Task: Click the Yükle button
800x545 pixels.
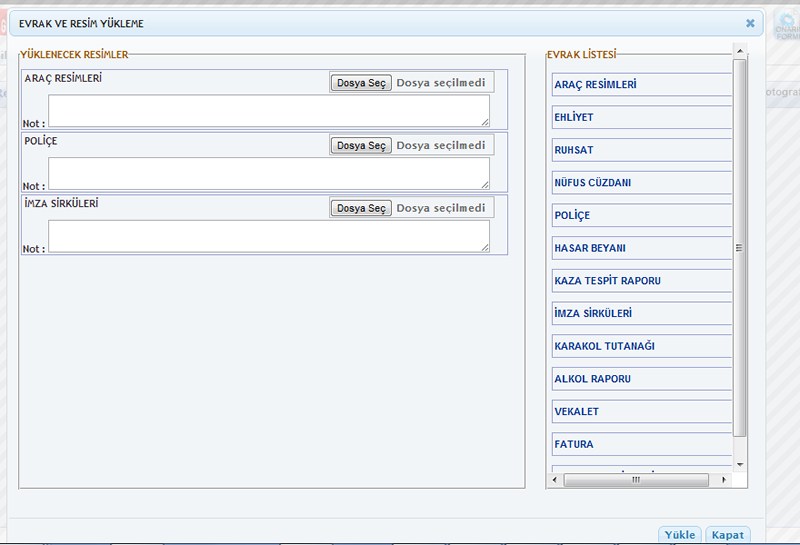Action: coord(680,534)
